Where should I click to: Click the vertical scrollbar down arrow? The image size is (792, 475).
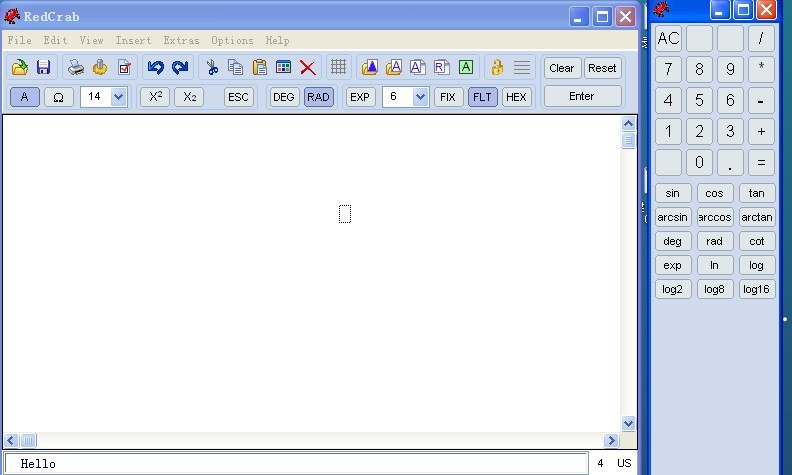pos(629,423)
